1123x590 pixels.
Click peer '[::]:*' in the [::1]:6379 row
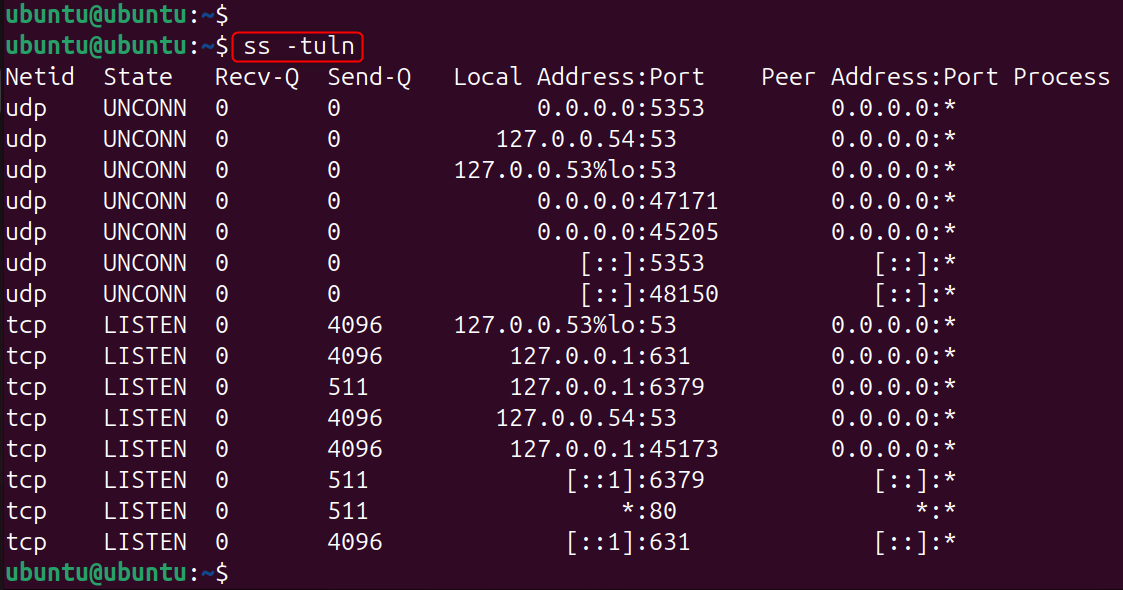pyautogui.click(x=915, y=480)
